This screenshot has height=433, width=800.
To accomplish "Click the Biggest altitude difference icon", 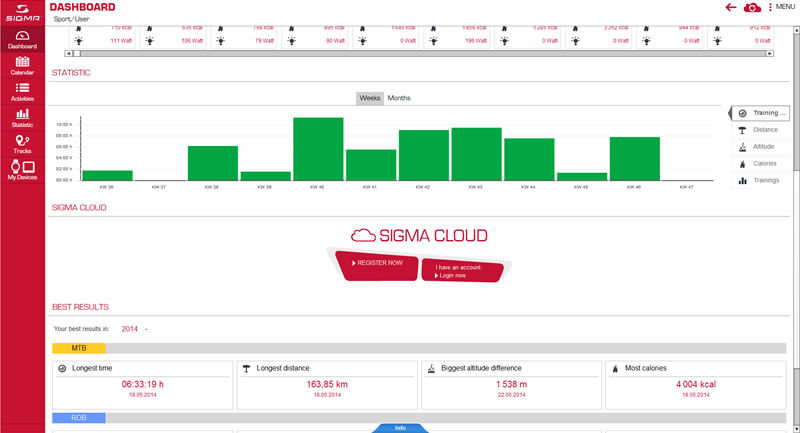I will [431, 368].
